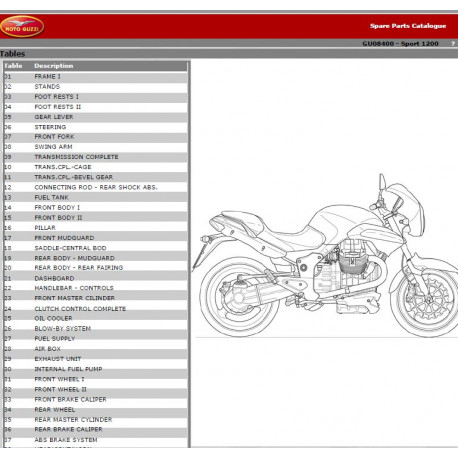The height and width of the screenshot is (458, 458).
Task: Select FRONT BODY I row
Action: [96, 208]
